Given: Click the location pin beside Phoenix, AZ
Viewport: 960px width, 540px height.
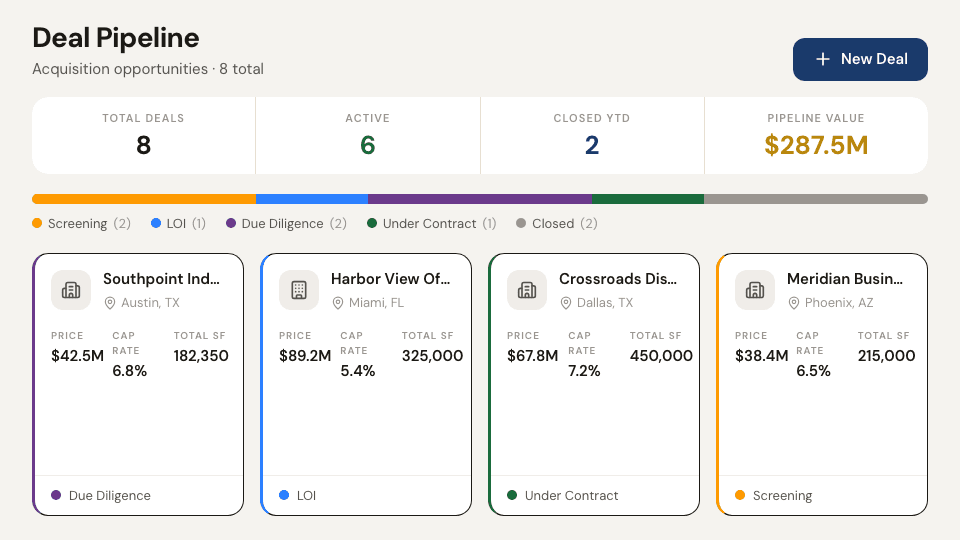Looking at the screenshot, I should pos(793,303).
